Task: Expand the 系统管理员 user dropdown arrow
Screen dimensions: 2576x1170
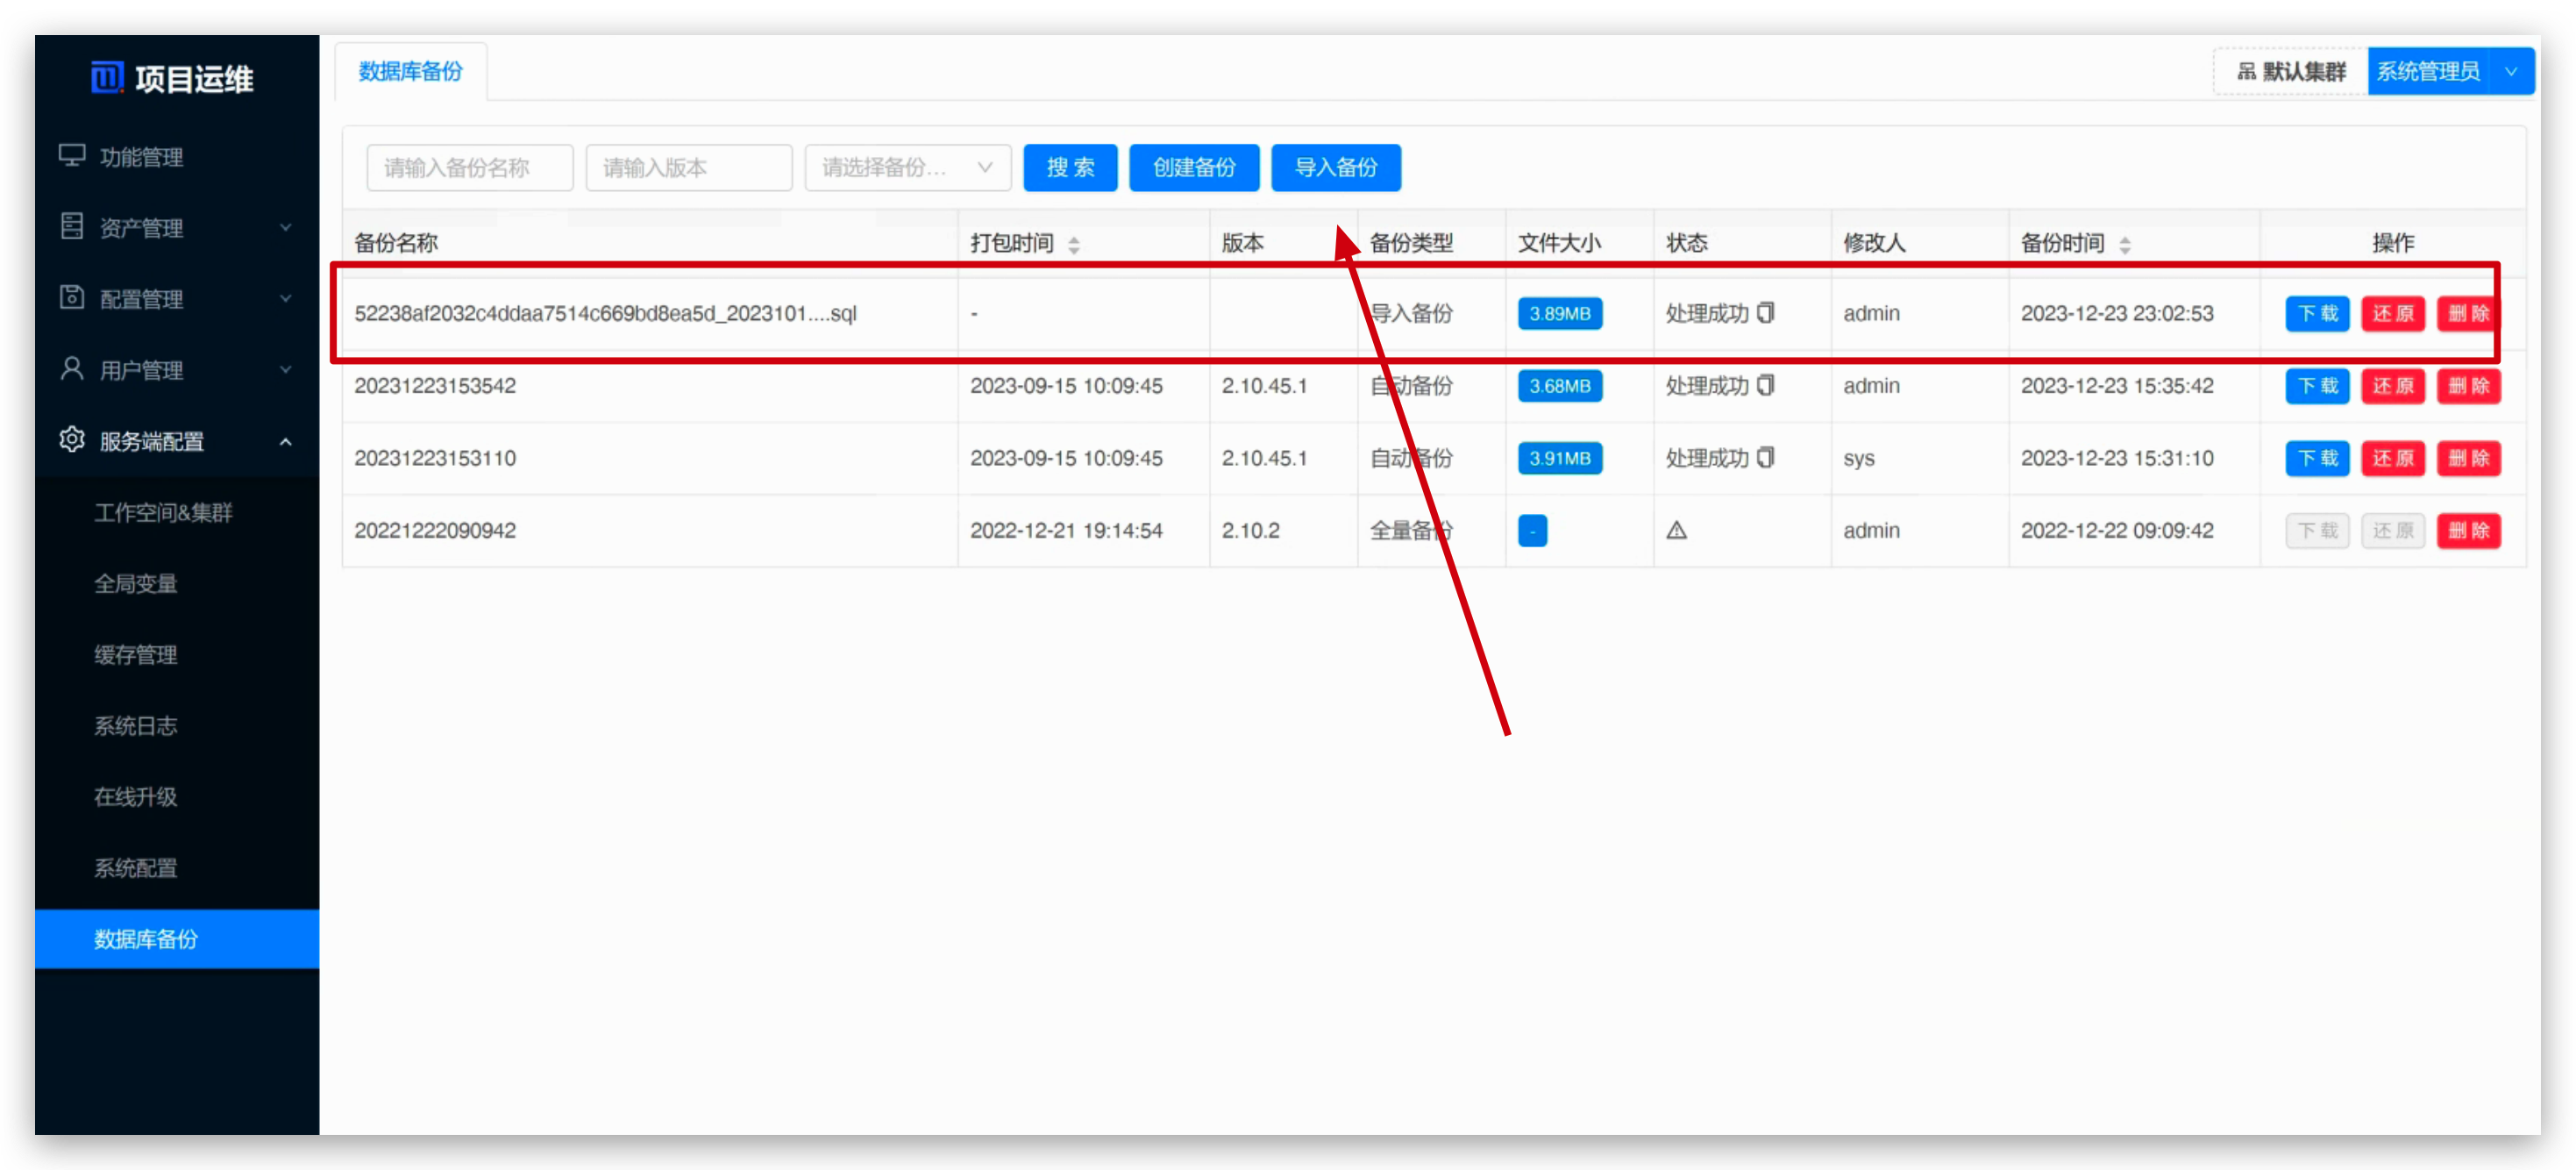Action: tap(2510, 72)
